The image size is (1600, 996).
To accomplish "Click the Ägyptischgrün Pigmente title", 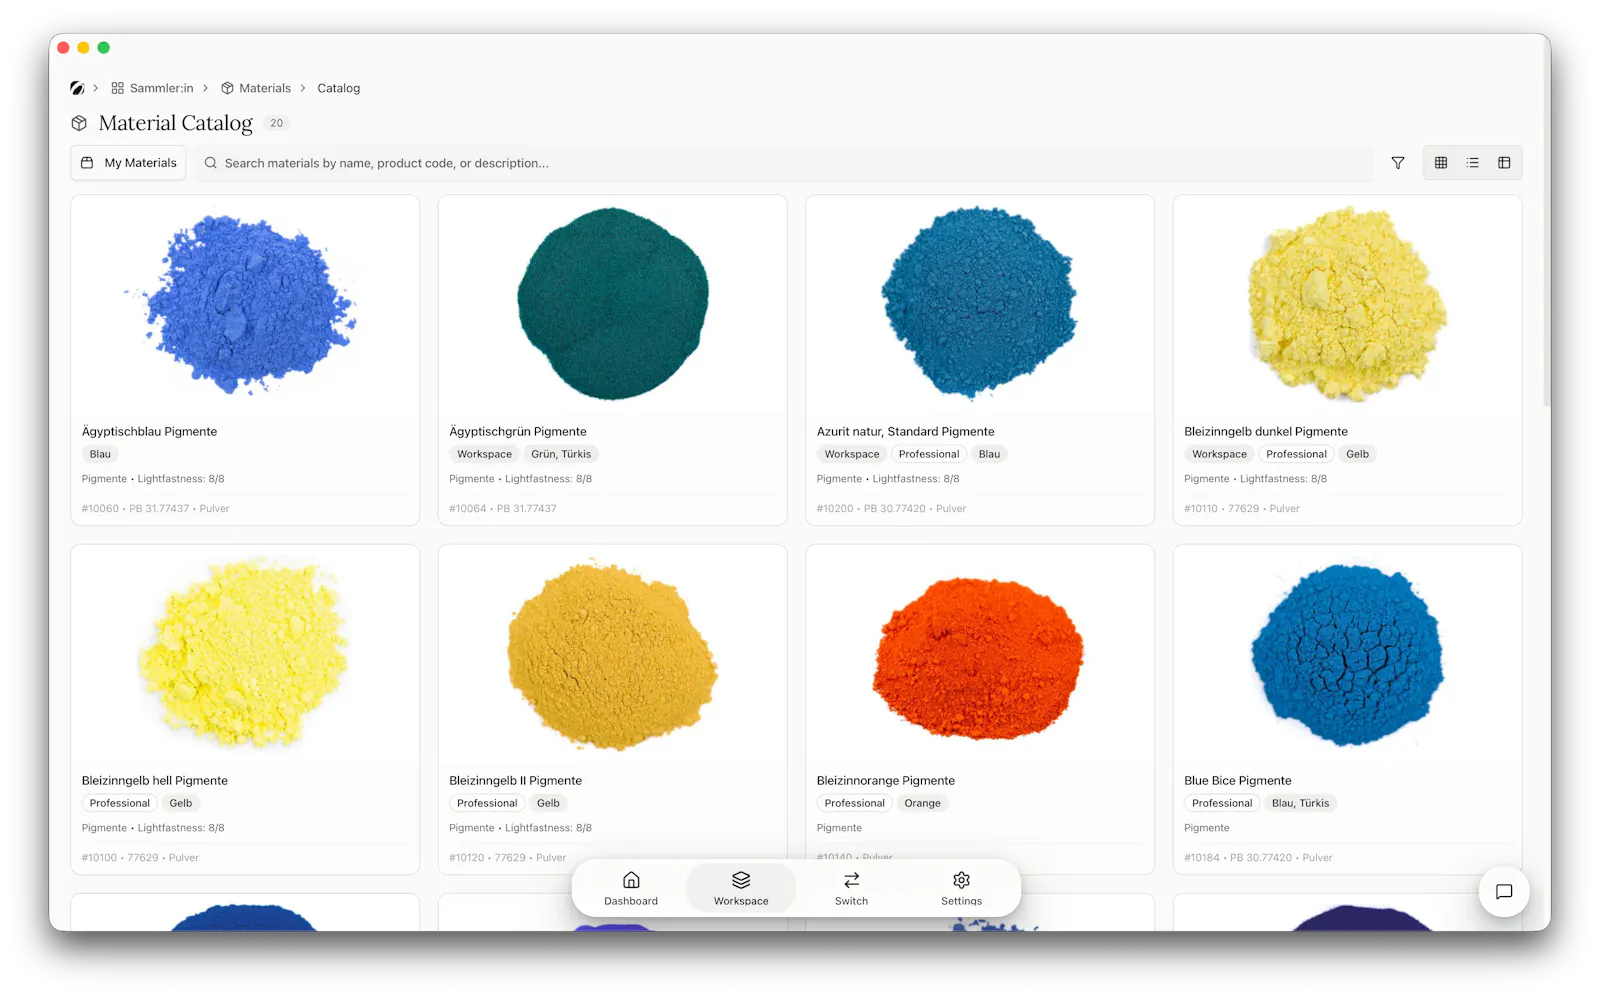I will coord(518,432).
